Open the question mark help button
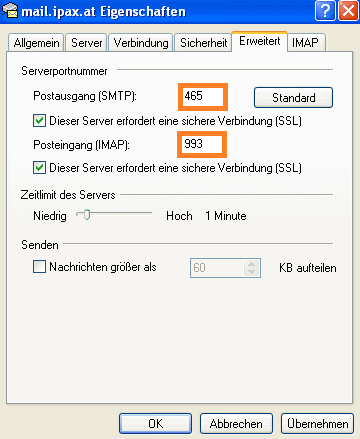The image size is (360, 439). point(325,11)
